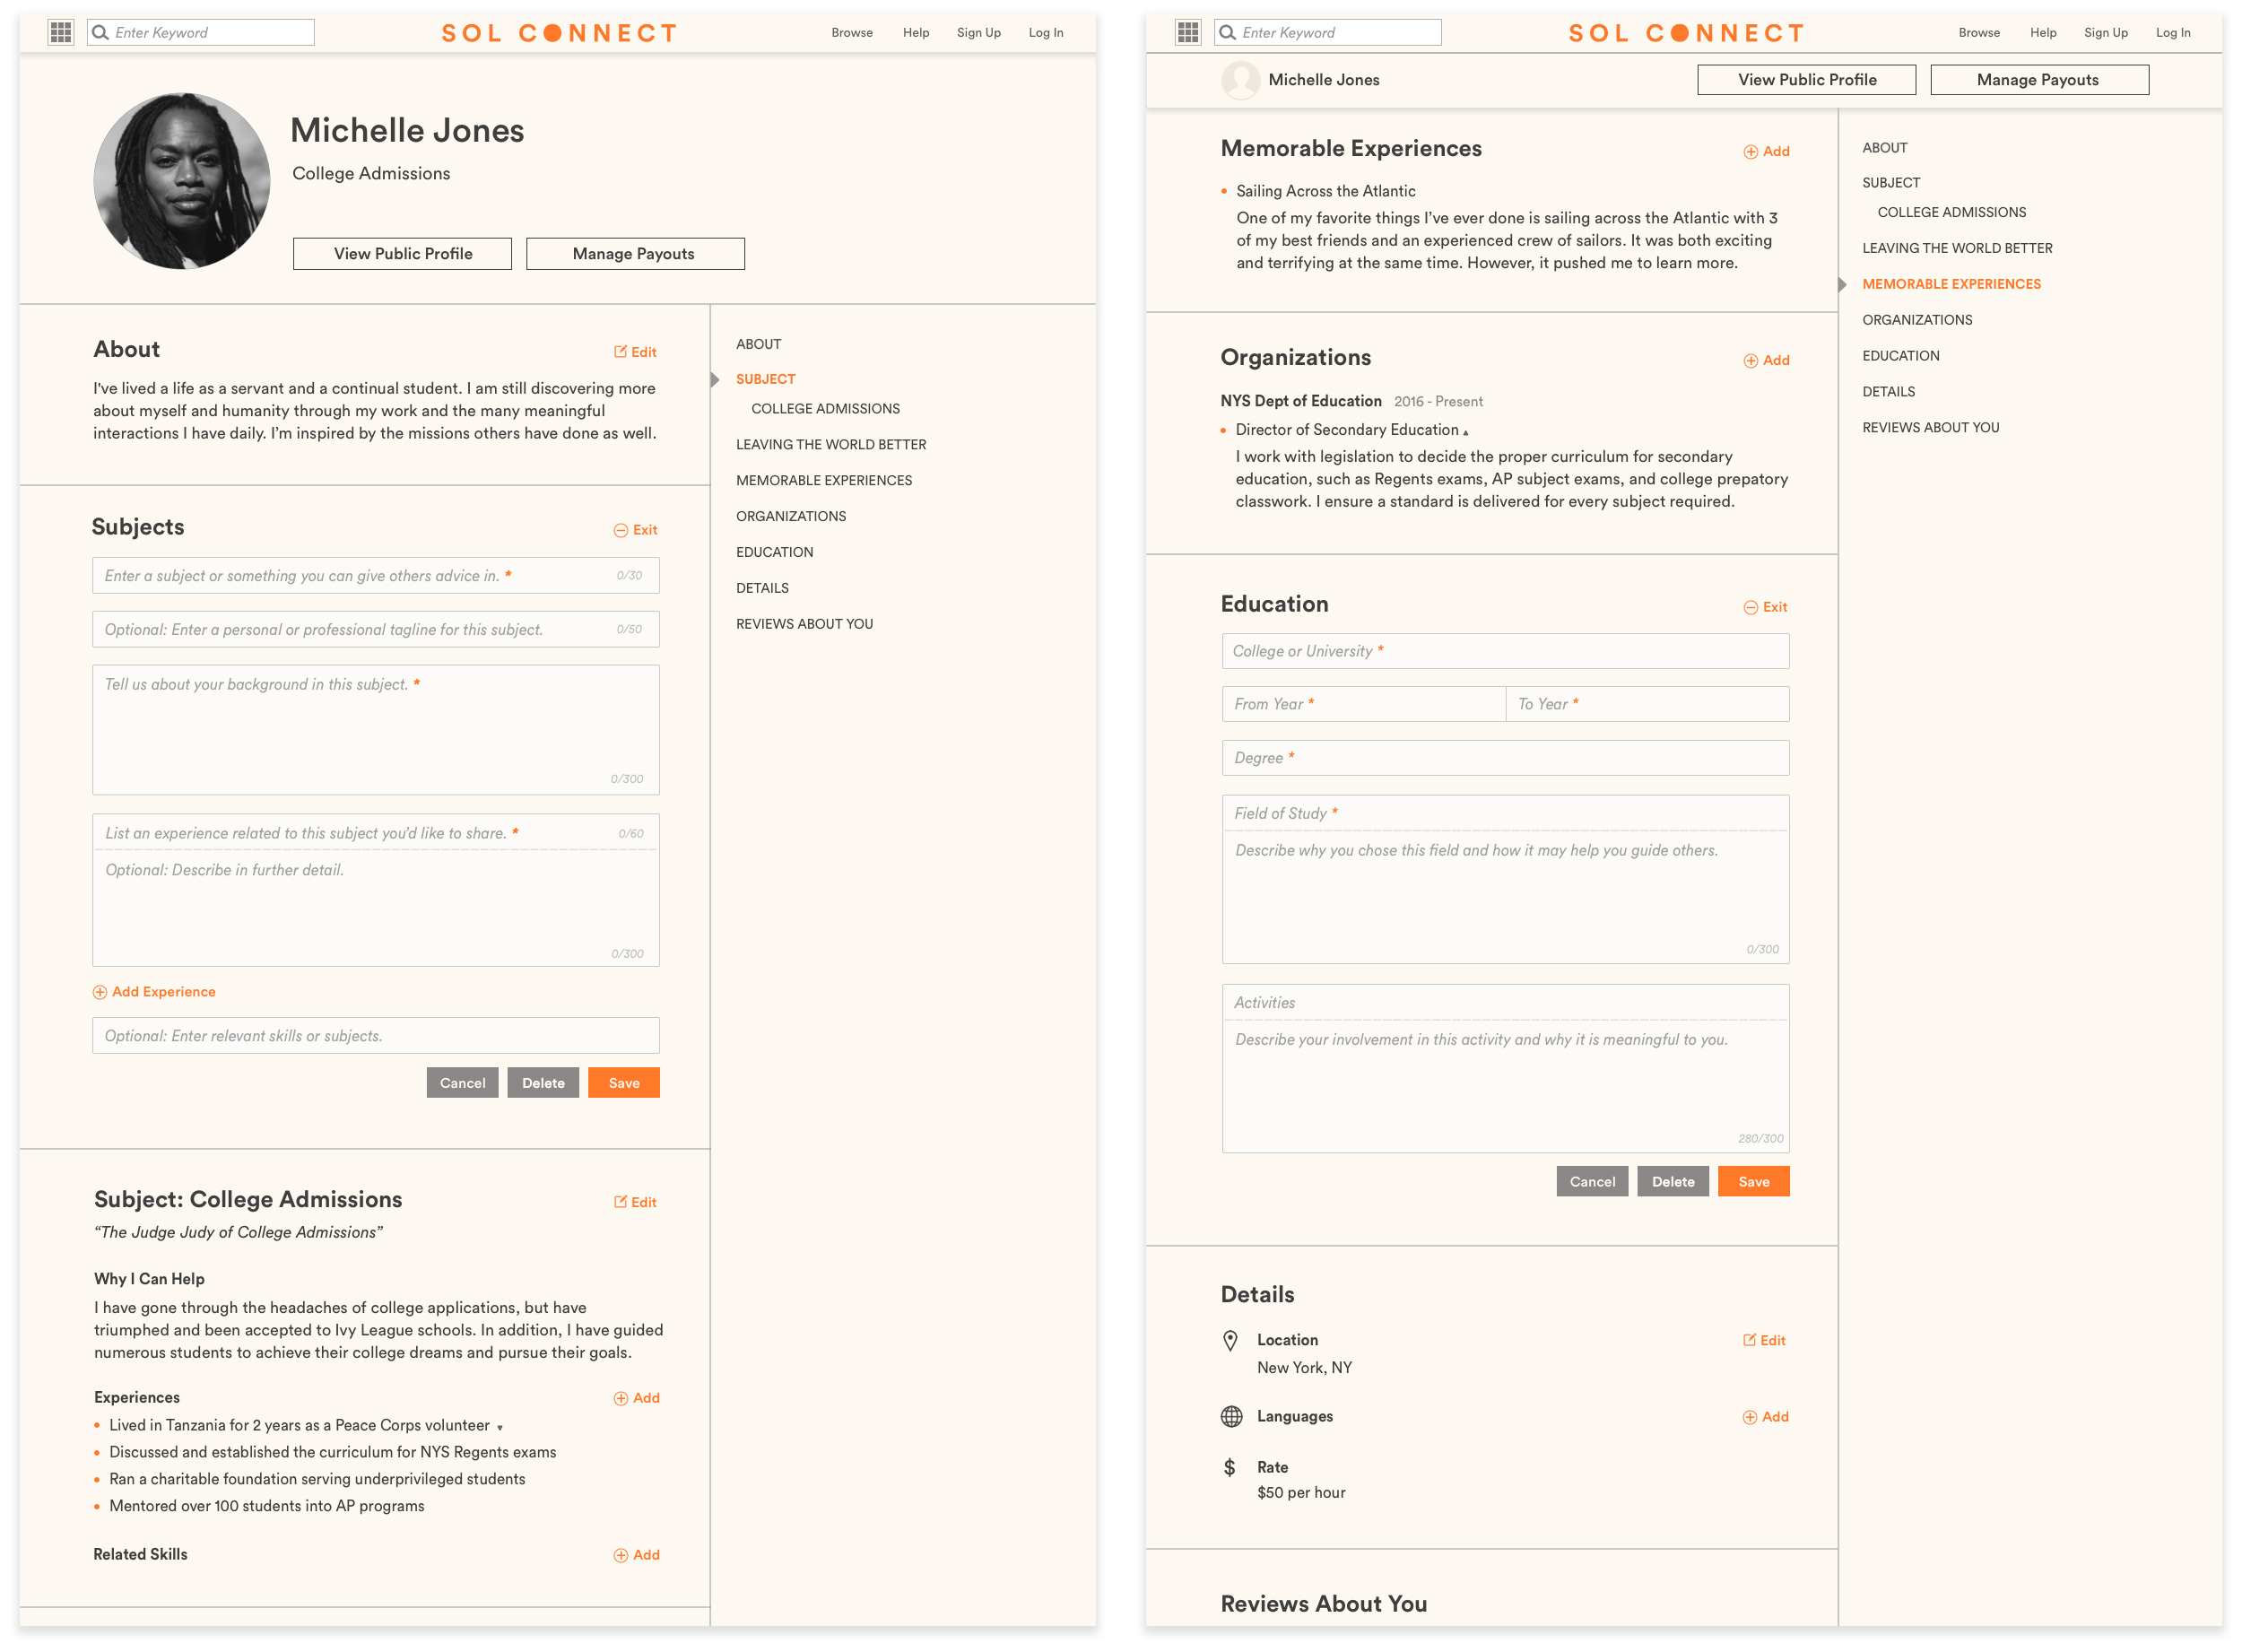The height and width of the screenshot is (1652, 2242).
Task: Click Exit icon in Education section
Action: click(1750, 607)
